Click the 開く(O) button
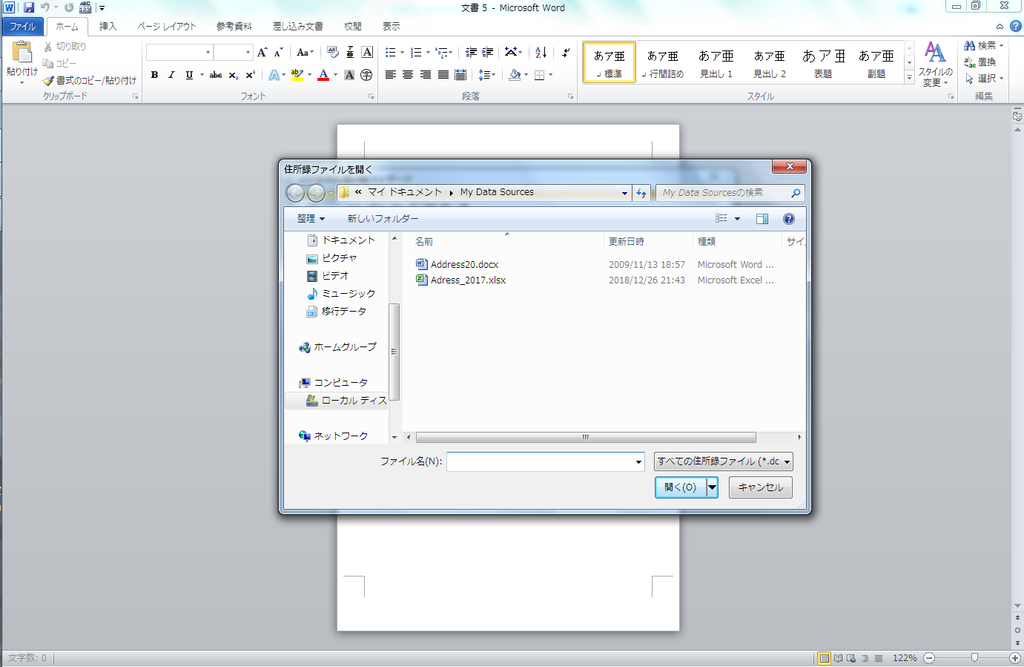Image resolution: width=1024 pixels, height=667 pixels. (x=680, y=487)
